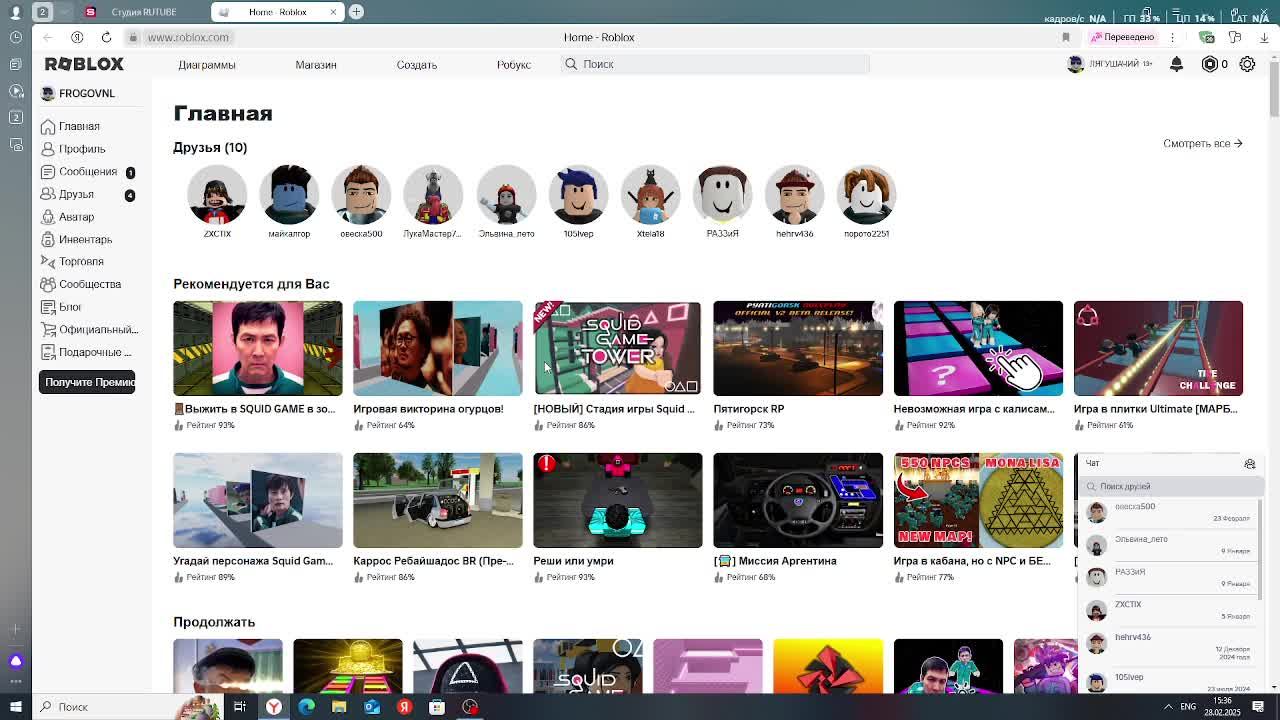Open the Выжить в SQUID GAME game thumbnail
This screenshot has height=720, width=1280.
257,348
